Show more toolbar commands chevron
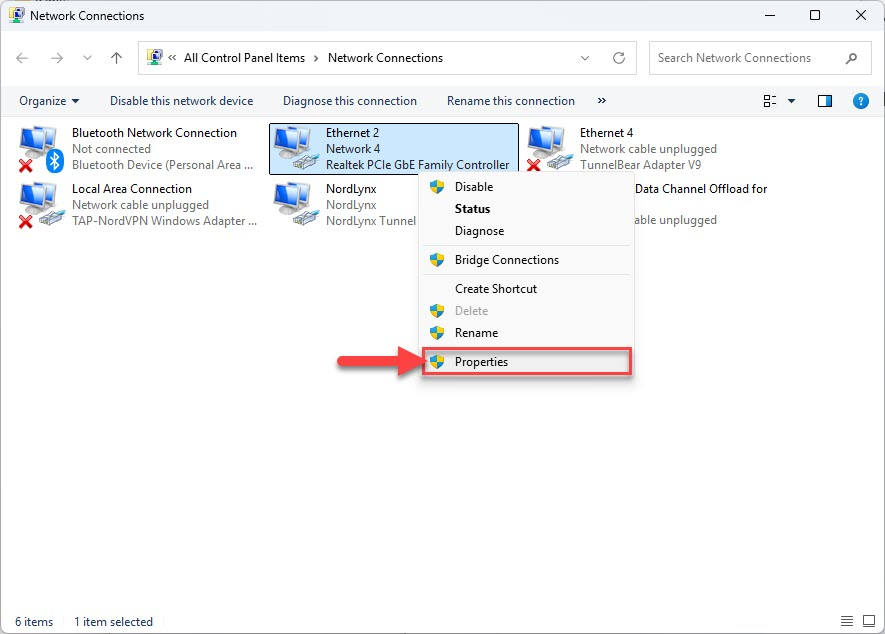This screenshot has width=885, height=634. [x=602, y=100]
